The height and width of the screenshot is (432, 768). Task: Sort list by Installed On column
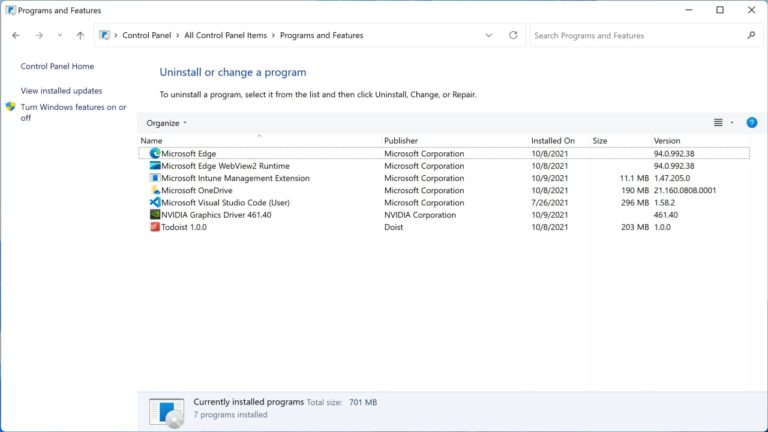[552, 141]
